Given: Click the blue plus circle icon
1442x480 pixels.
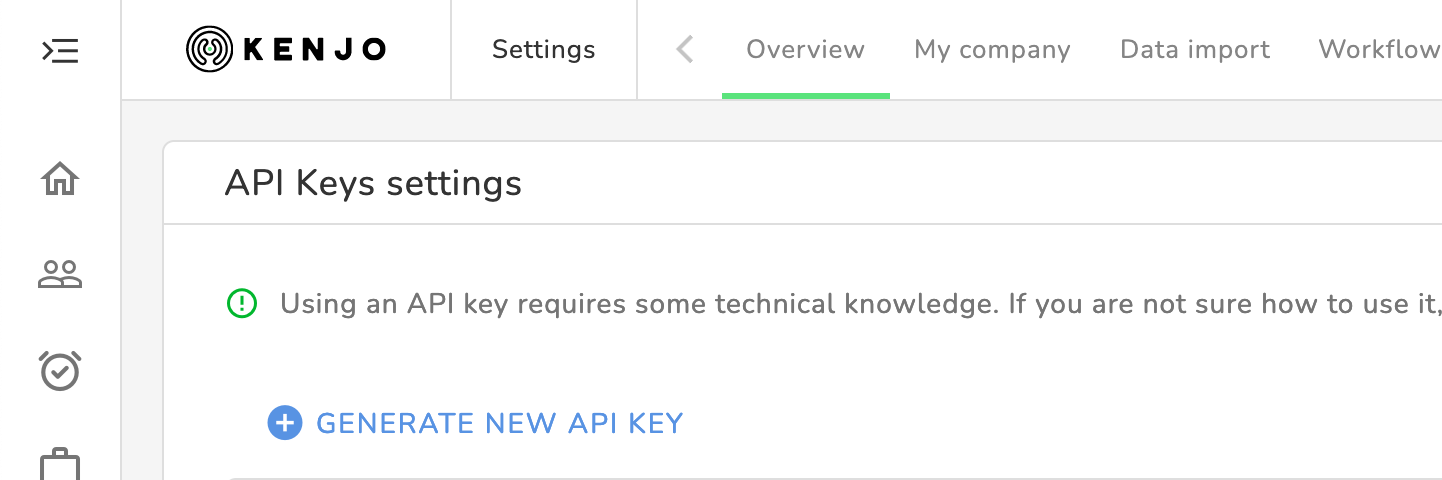Looking at the screenshot, I should click(x=284, y=423).
